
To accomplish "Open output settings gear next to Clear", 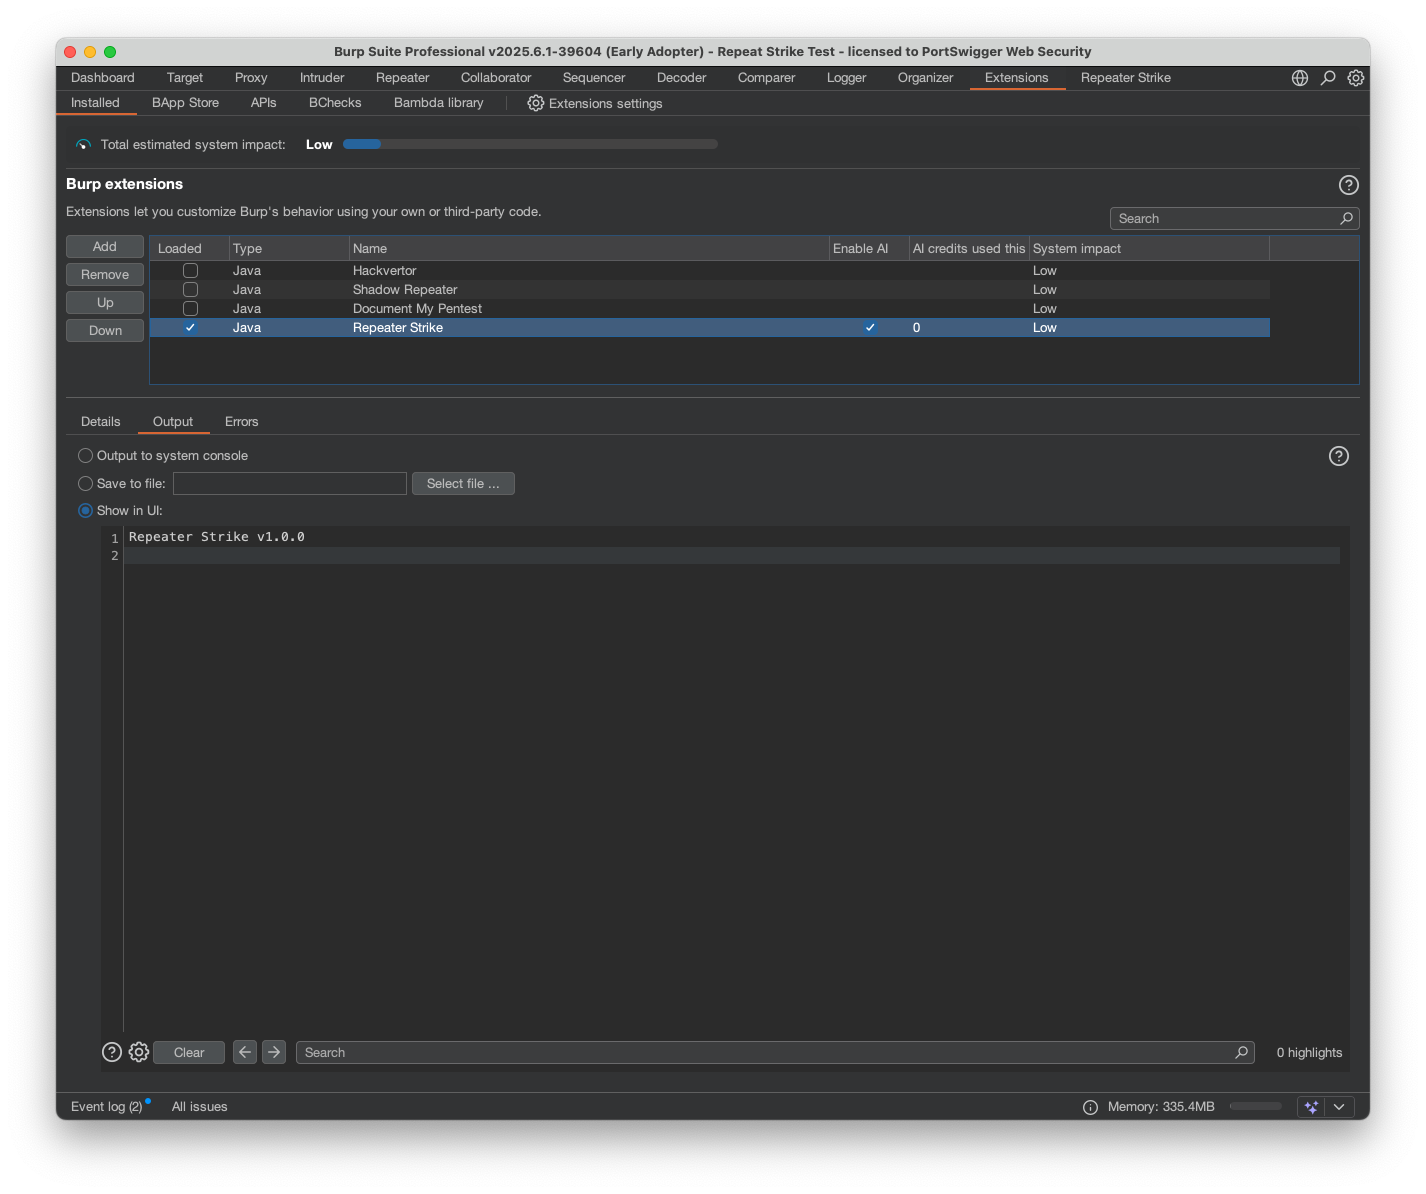I will pyautogui.click(x=139, y=1052).
